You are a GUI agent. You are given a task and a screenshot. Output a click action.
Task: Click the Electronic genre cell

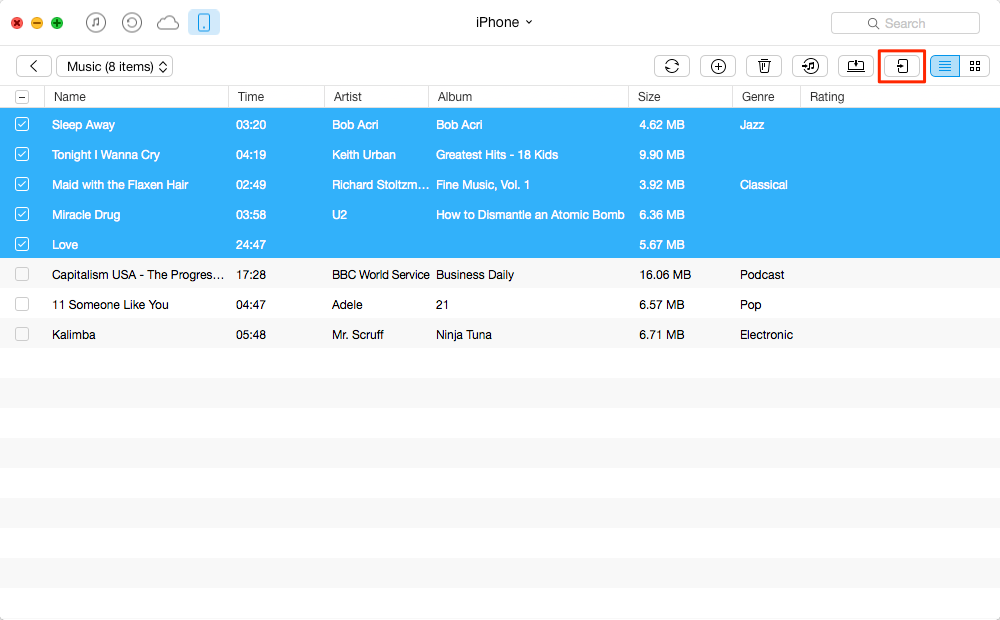tap(767, 335)
